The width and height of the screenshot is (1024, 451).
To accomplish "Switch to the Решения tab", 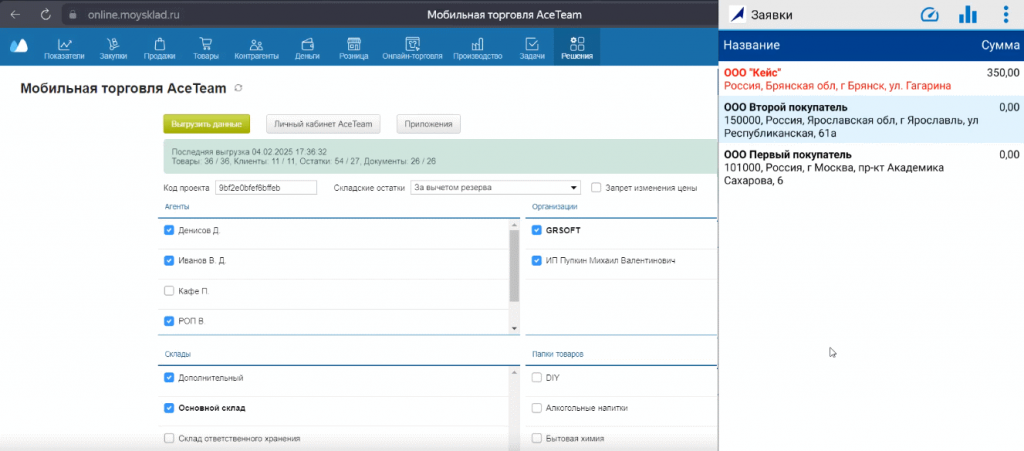I will click(576, 48).
